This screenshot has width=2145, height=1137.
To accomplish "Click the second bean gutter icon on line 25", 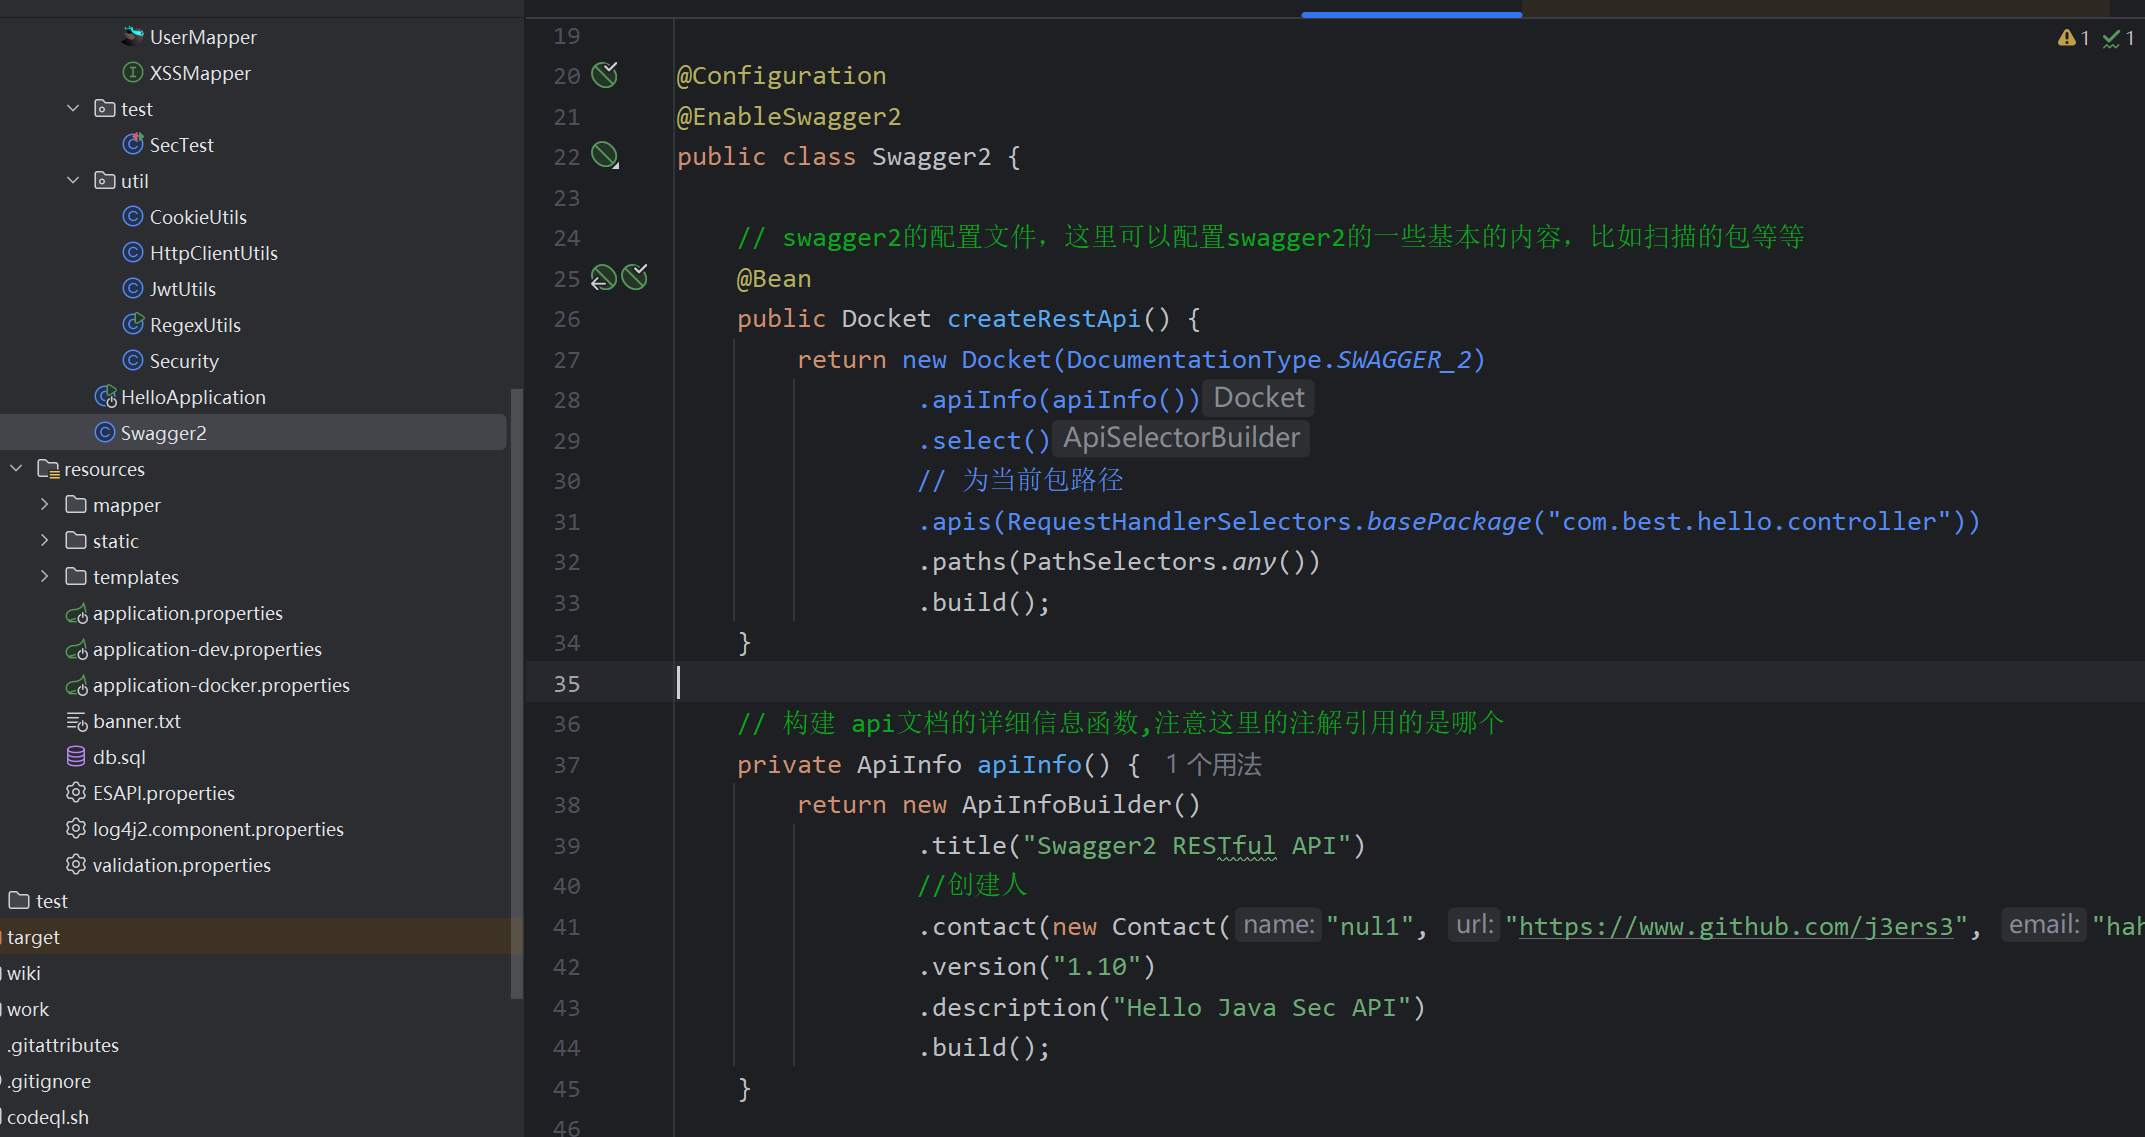I will coord(635,277).
